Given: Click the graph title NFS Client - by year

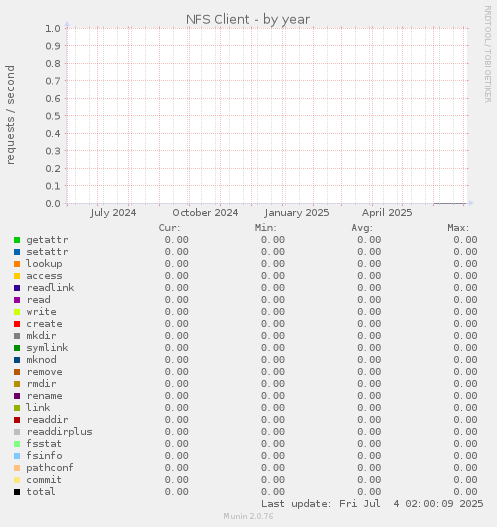Looking at the screenshot, I should 248,19.
